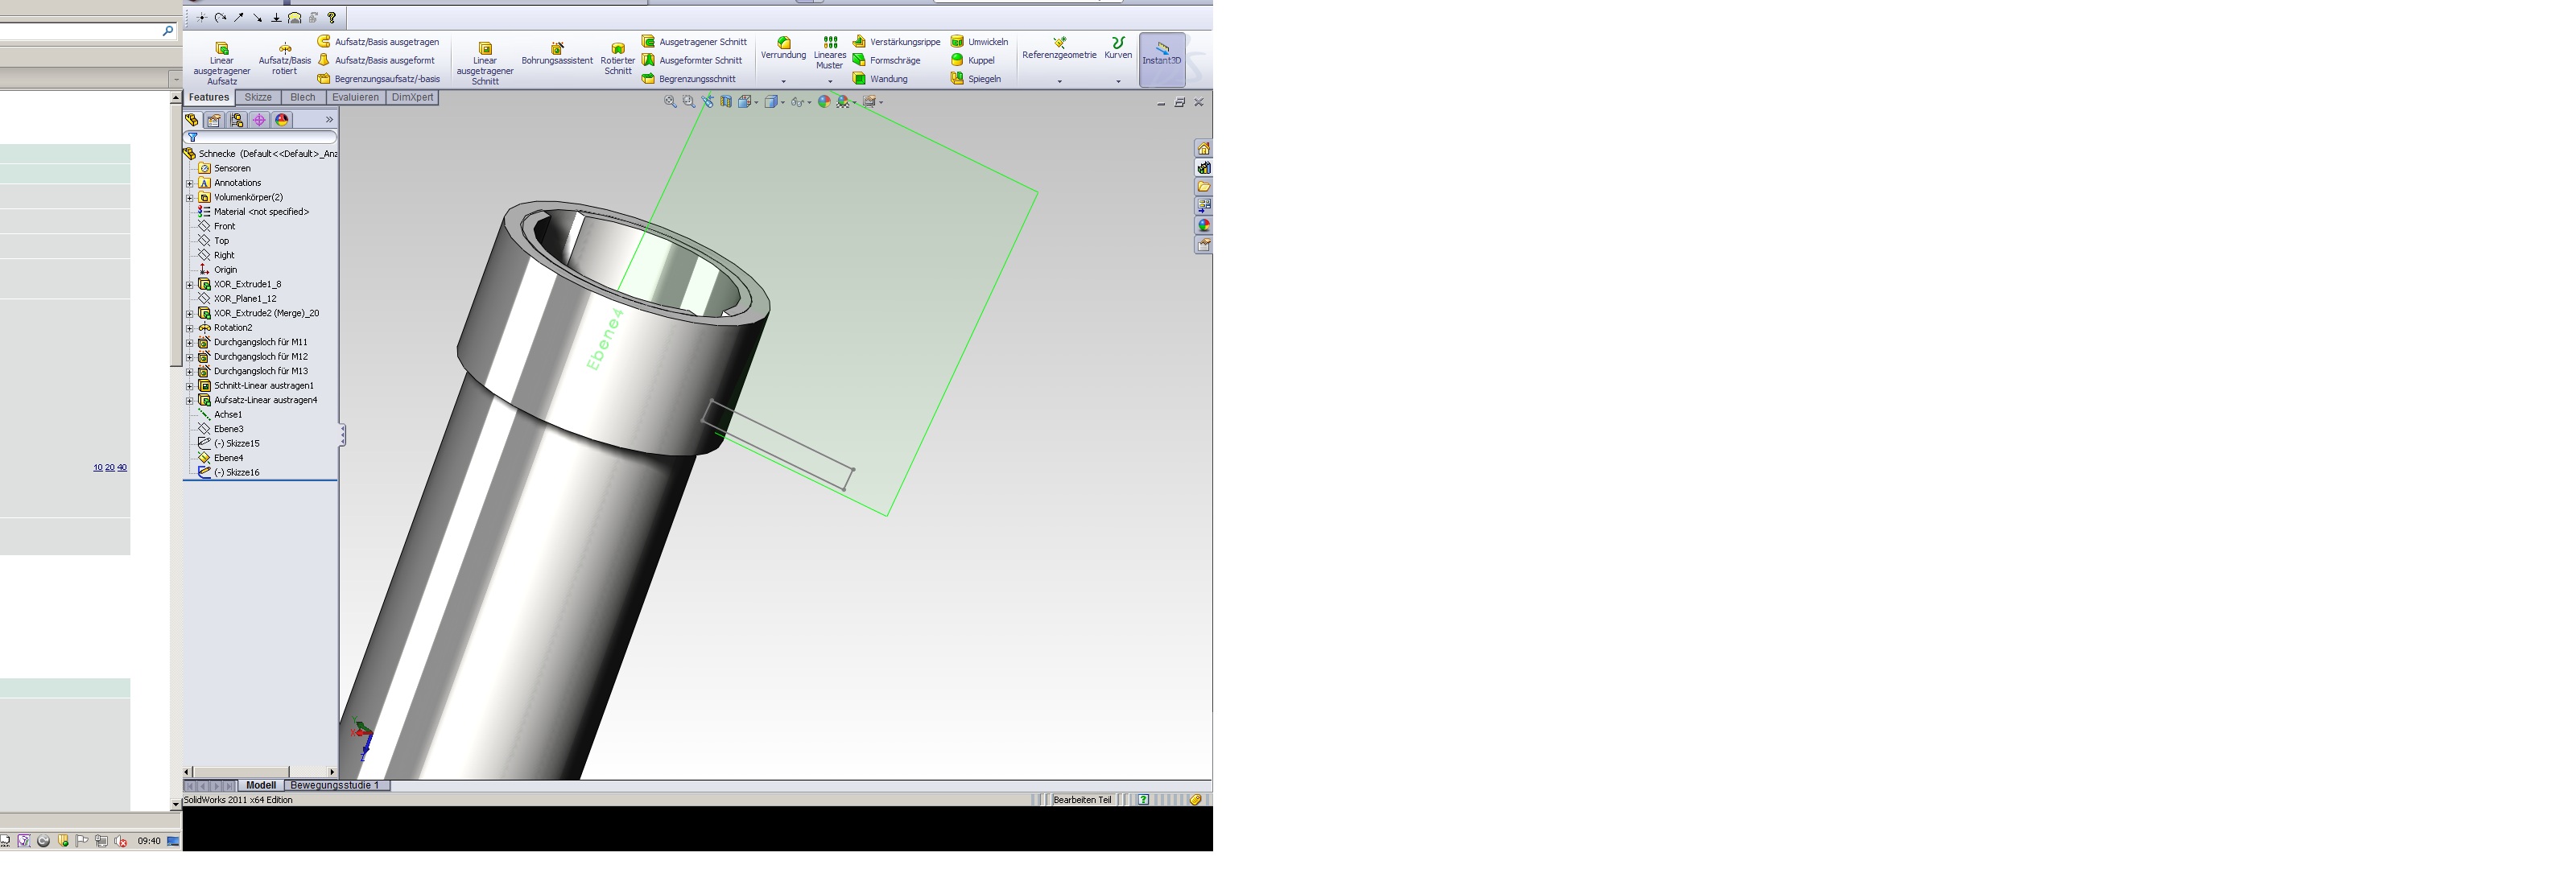
Task: Expand Schnitt-Linear austragen1 feature
Action: click(190, 386)
